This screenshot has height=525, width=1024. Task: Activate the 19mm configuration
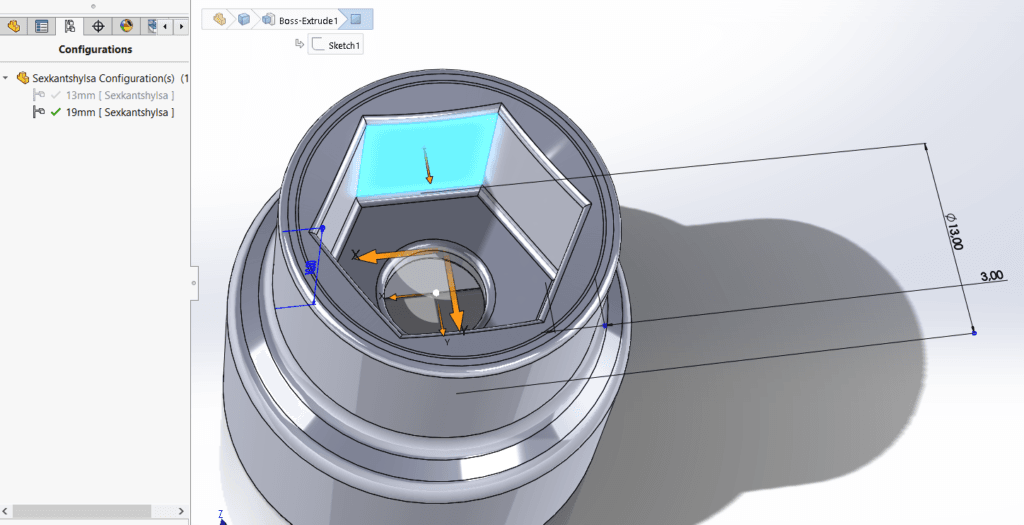[x=119, y=112]
